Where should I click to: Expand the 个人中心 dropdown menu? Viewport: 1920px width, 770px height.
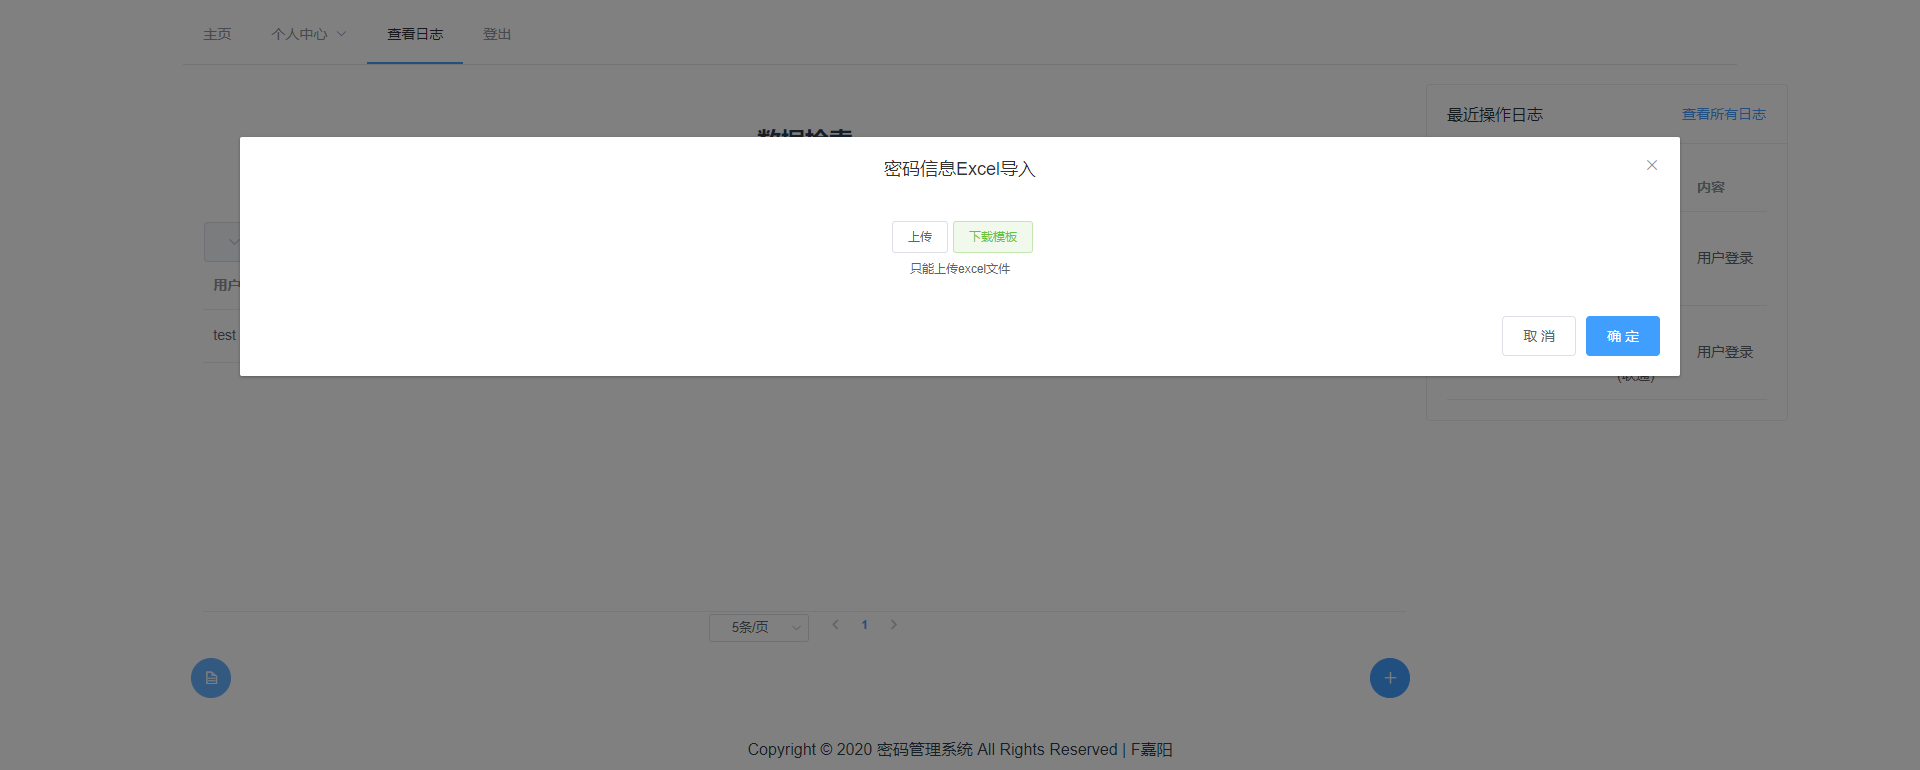(x=308, y=34)
